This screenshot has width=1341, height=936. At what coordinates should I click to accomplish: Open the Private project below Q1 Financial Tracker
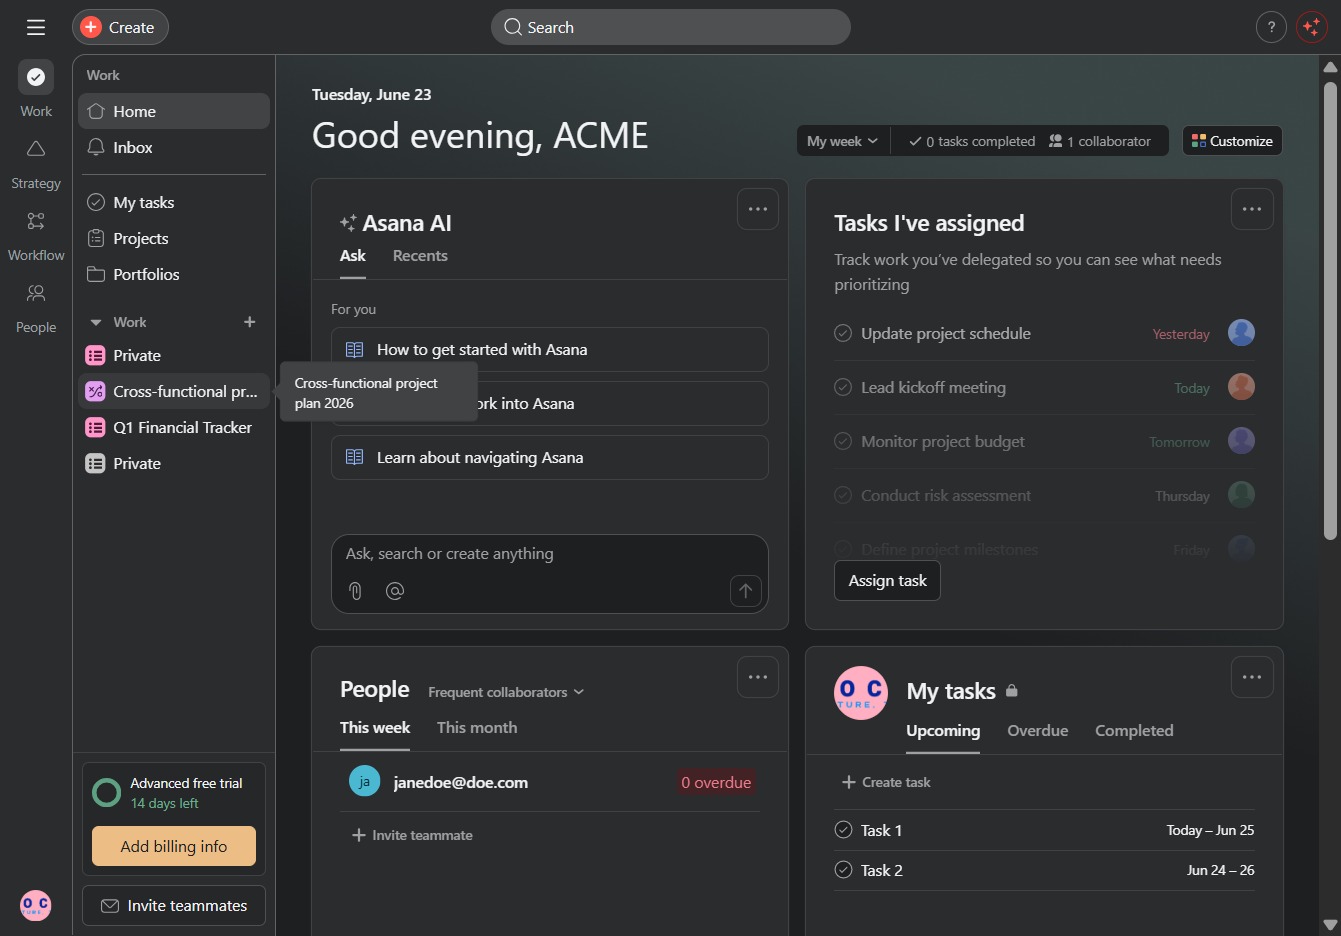tap(174, 463)
